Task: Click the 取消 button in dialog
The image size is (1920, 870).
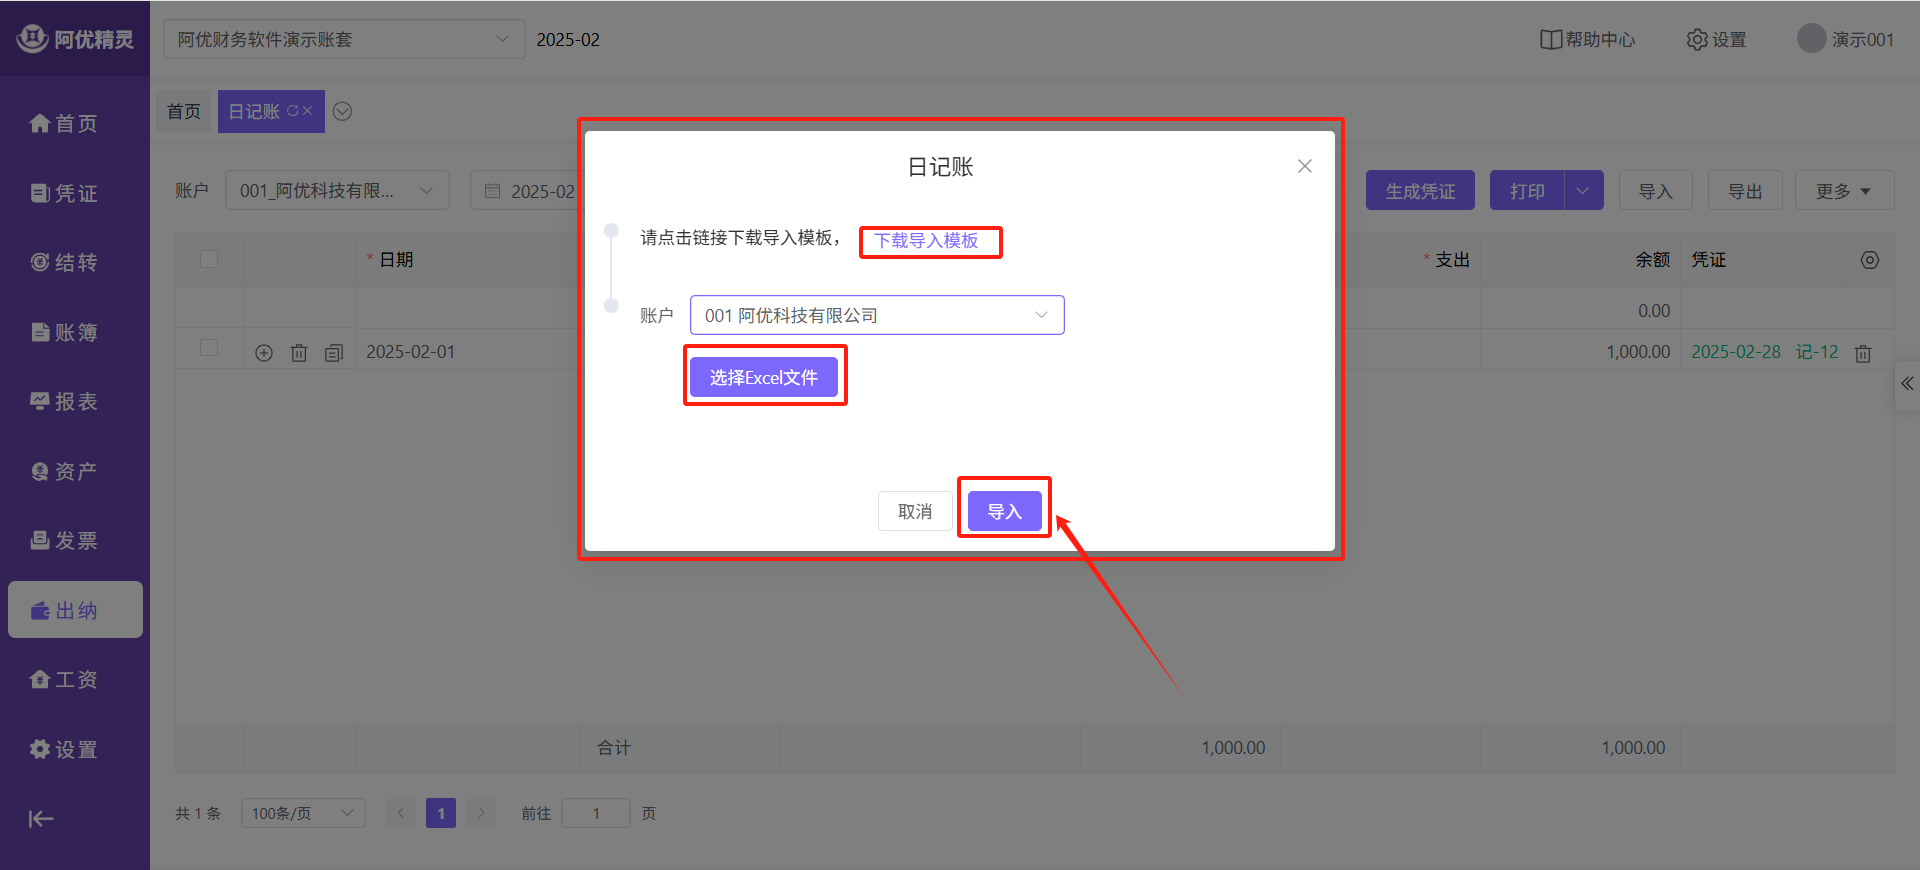Action: [x=914, y=511]
